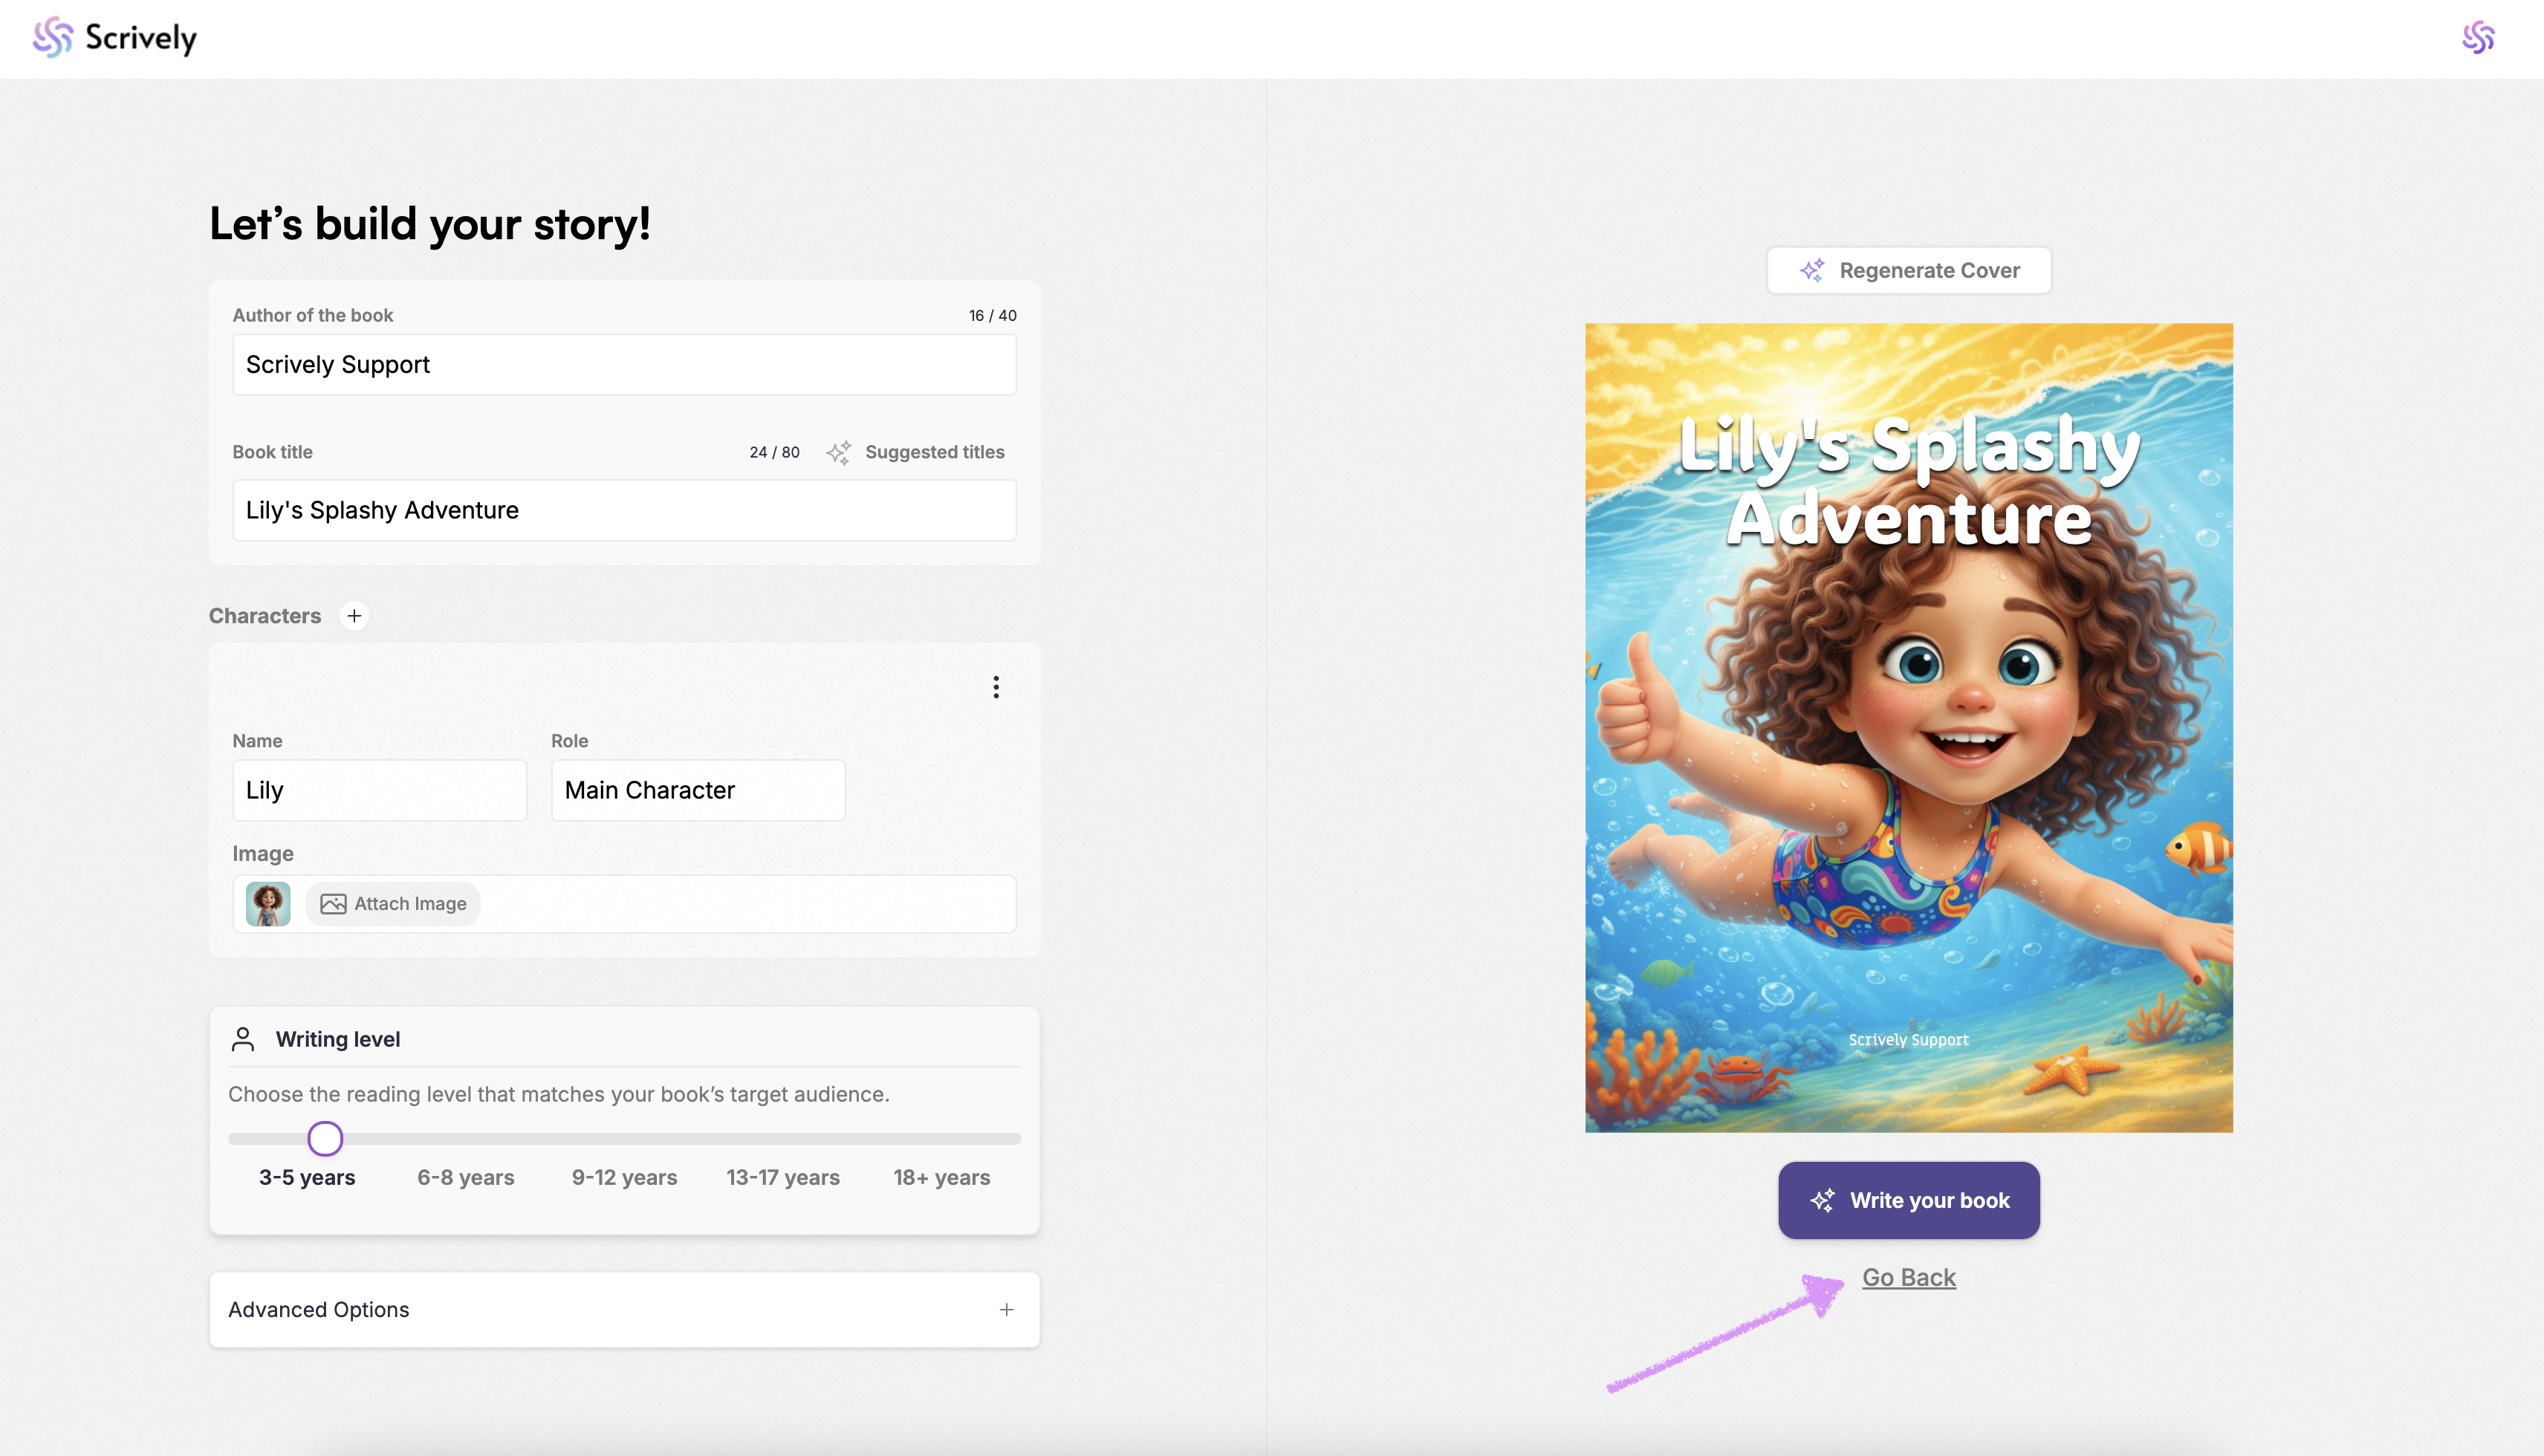Select the 9-12 years reading level
The image size is (2544, 1456).
pyautogui.click(x=624, y=1177)
